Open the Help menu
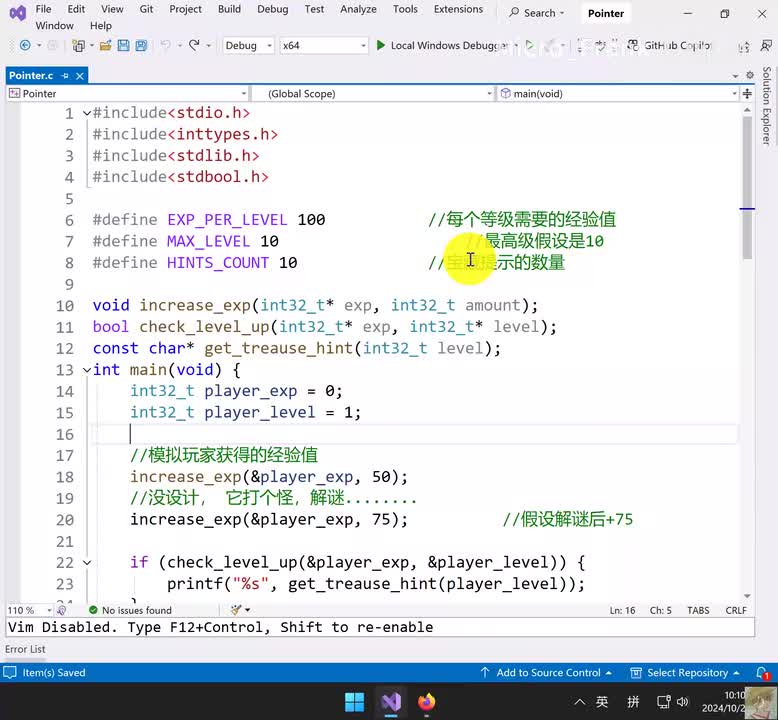The image size is (778, 720). 101,25
